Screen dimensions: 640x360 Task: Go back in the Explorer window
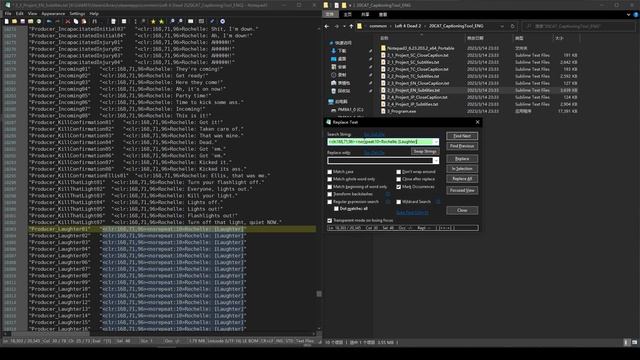tap(327, 26)
